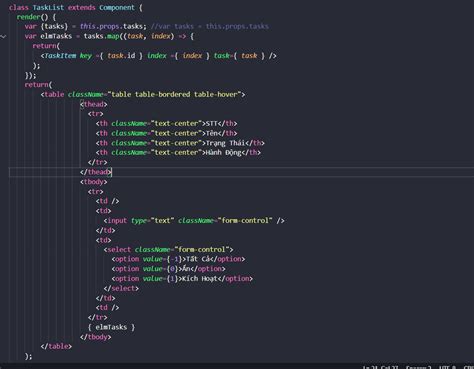Click the closing '</select>' tag

[121, 288]
